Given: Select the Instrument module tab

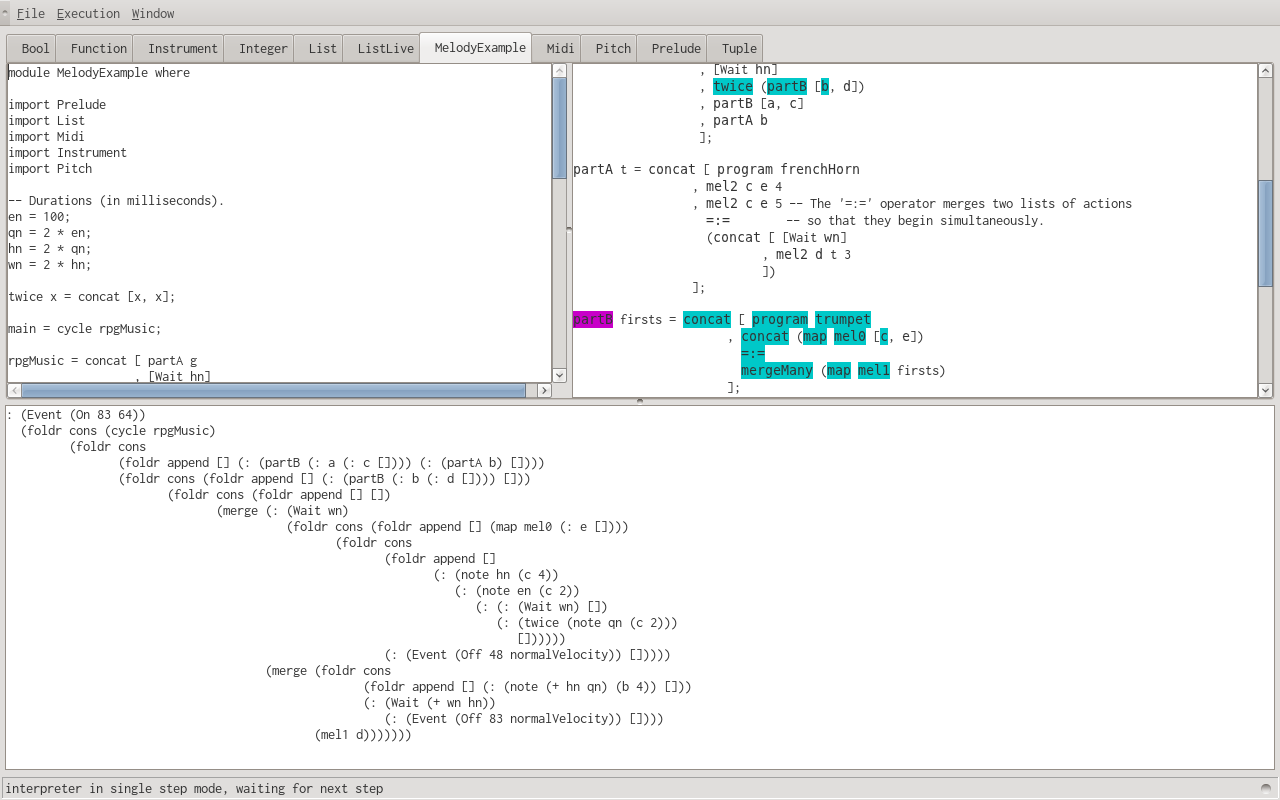Looking at the screenshot, I should click(x=182, y=48).
